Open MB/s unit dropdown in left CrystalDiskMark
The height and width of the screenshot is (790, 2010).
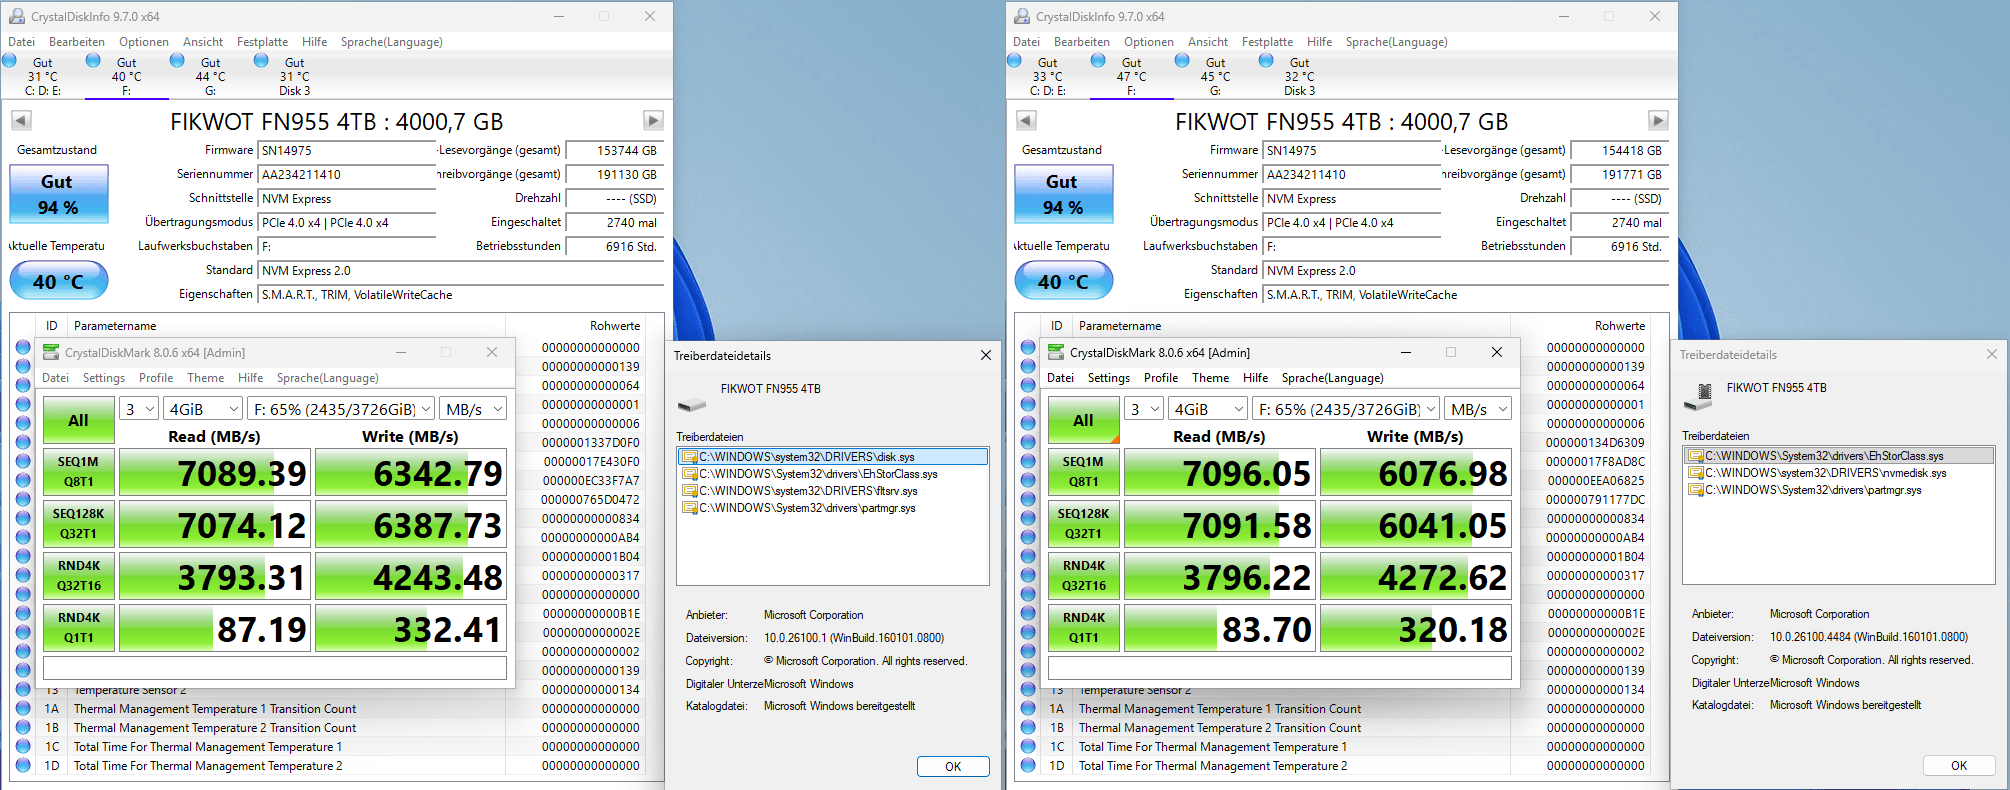point(473,409)
